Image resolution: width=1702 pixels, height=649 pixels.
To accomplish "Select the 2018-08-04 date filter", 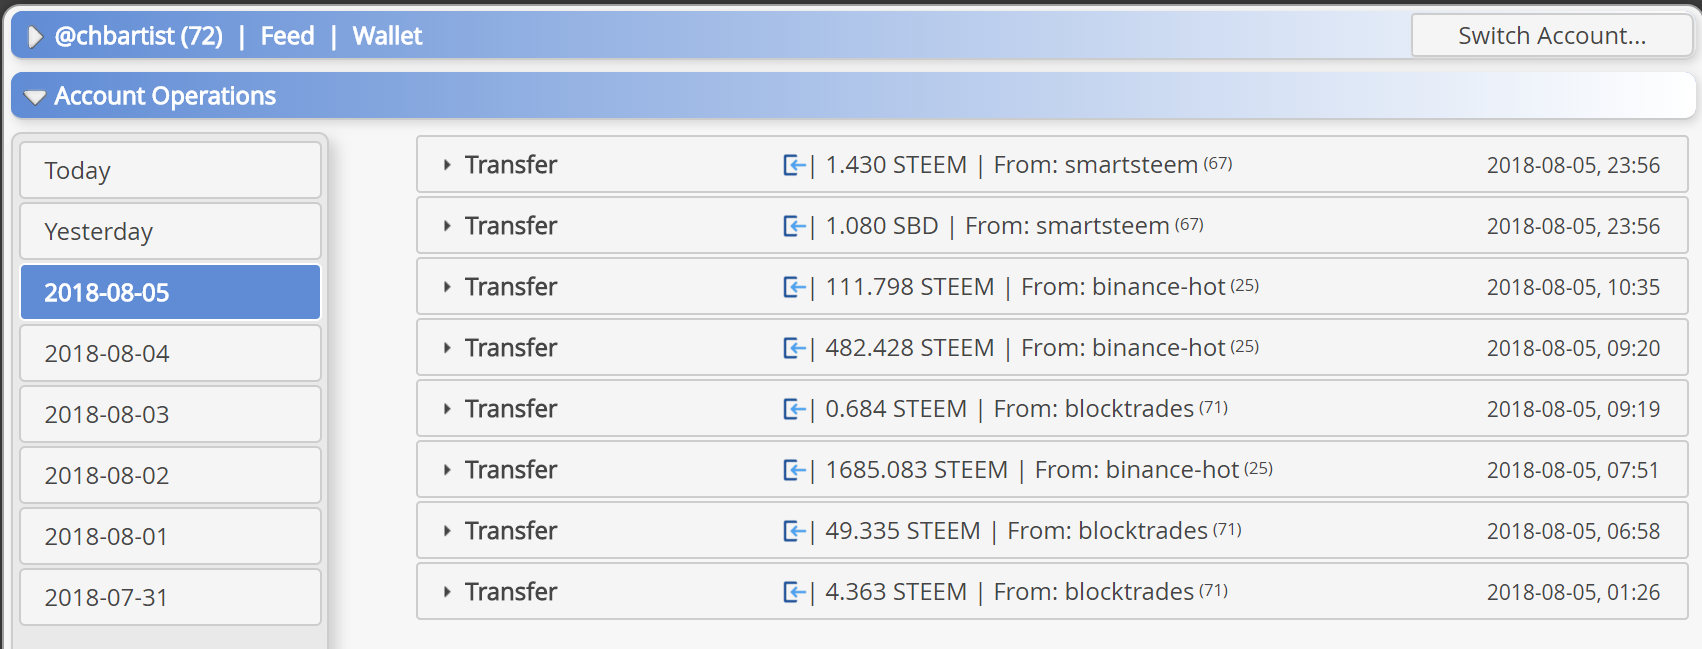I will tap(170, 353).
